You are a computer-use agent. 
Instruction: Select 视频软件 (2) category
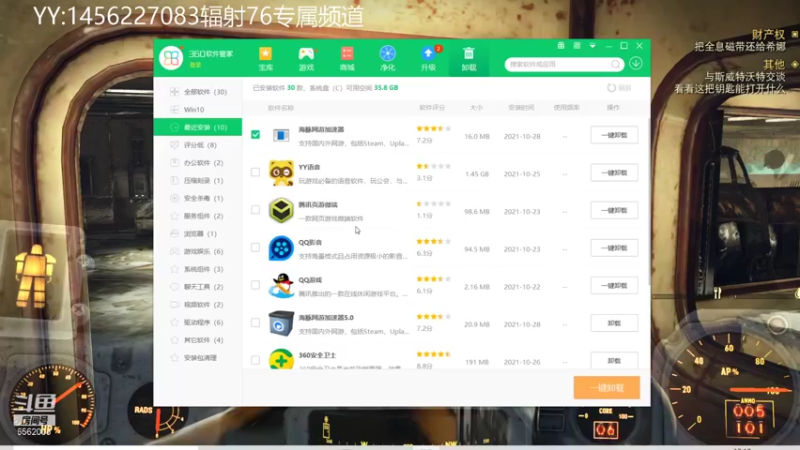[x=198, y=305]
